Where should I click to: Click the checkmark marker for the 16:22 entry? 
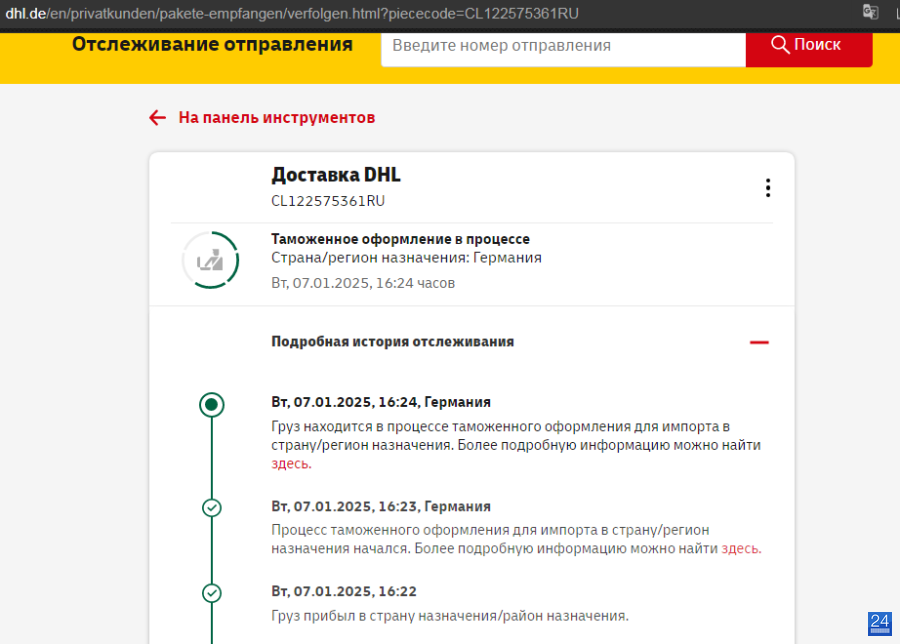[x=212, y=593]
